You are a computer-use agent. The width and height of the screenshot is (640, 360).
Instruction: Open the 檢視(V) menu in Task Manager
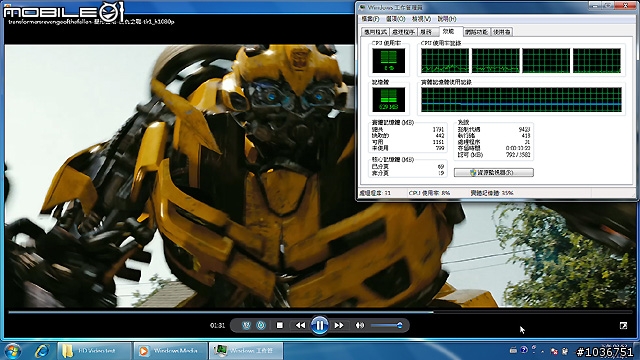pyautogui.click(x=421, y=19)
